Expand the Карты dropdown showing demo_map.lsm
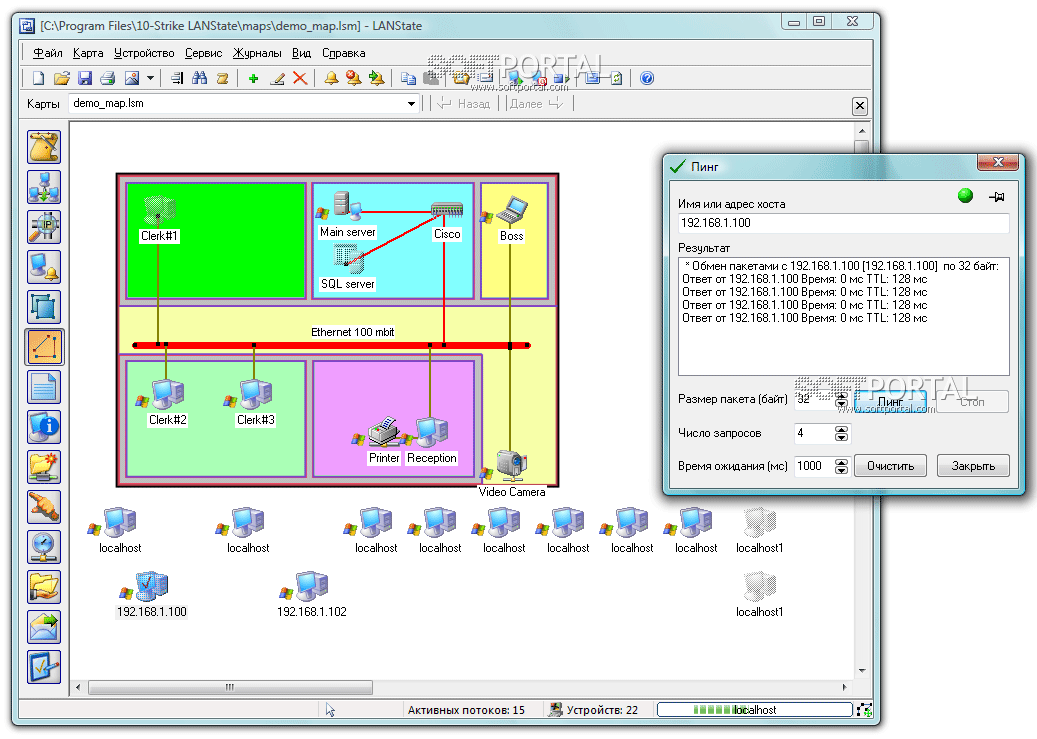The height and width of the screenshot is (739, 1037). [411, 104]
